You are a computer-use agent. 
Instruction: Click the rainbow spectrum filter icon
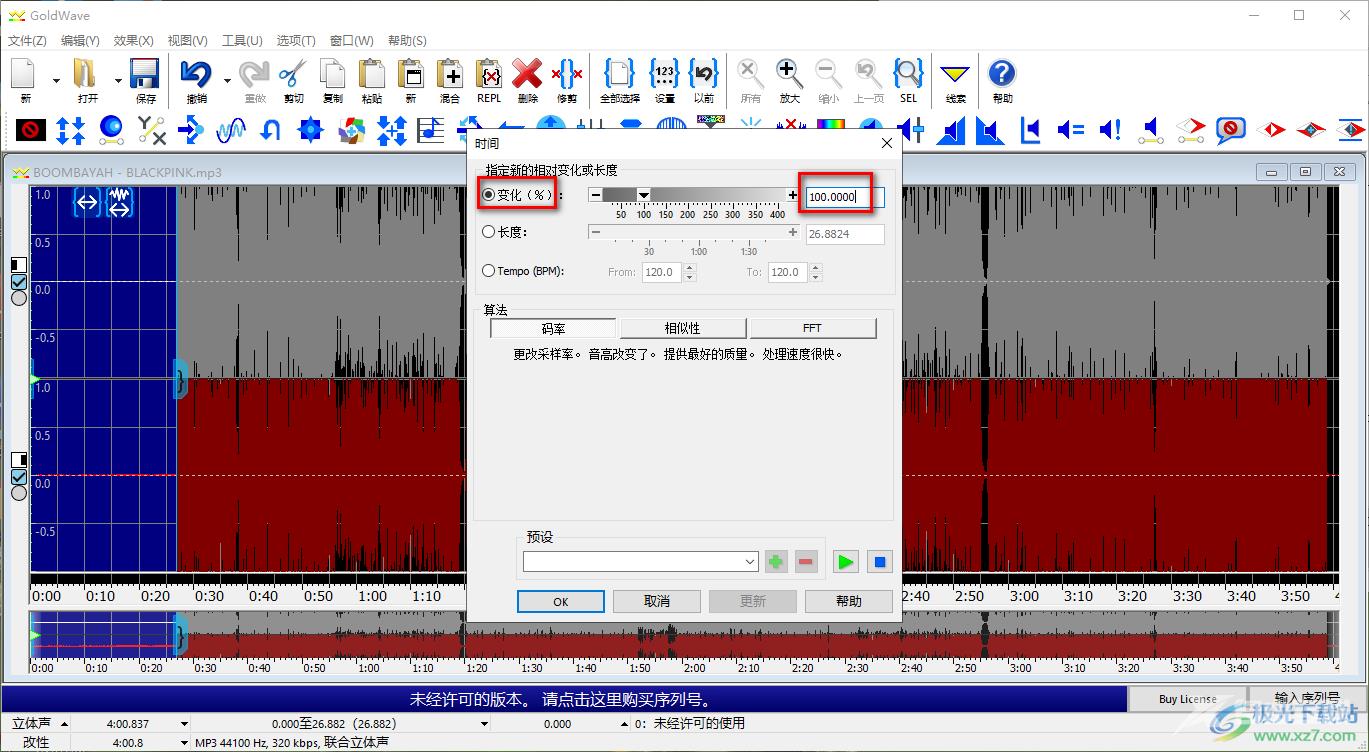[831, 124]
